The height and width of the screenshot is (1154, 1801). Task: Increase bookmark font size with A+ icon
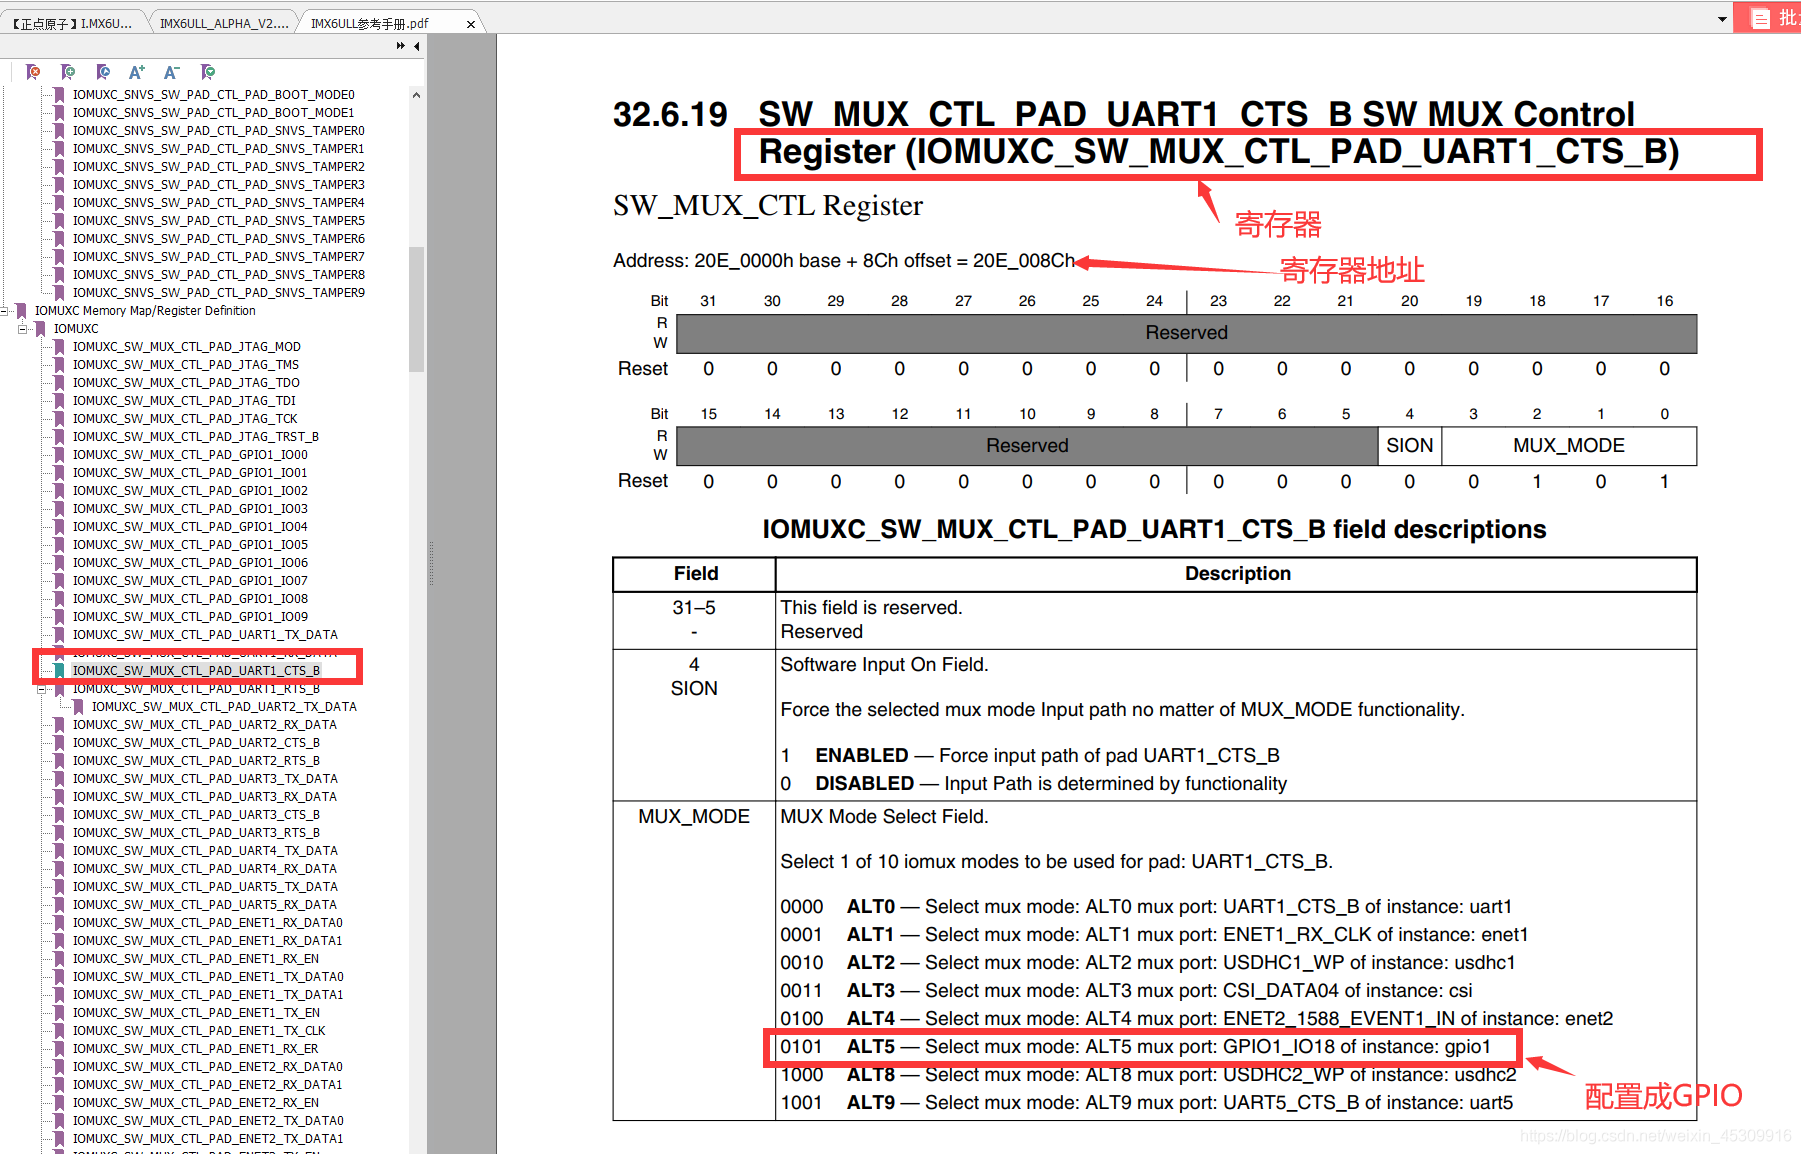[137, 72]
